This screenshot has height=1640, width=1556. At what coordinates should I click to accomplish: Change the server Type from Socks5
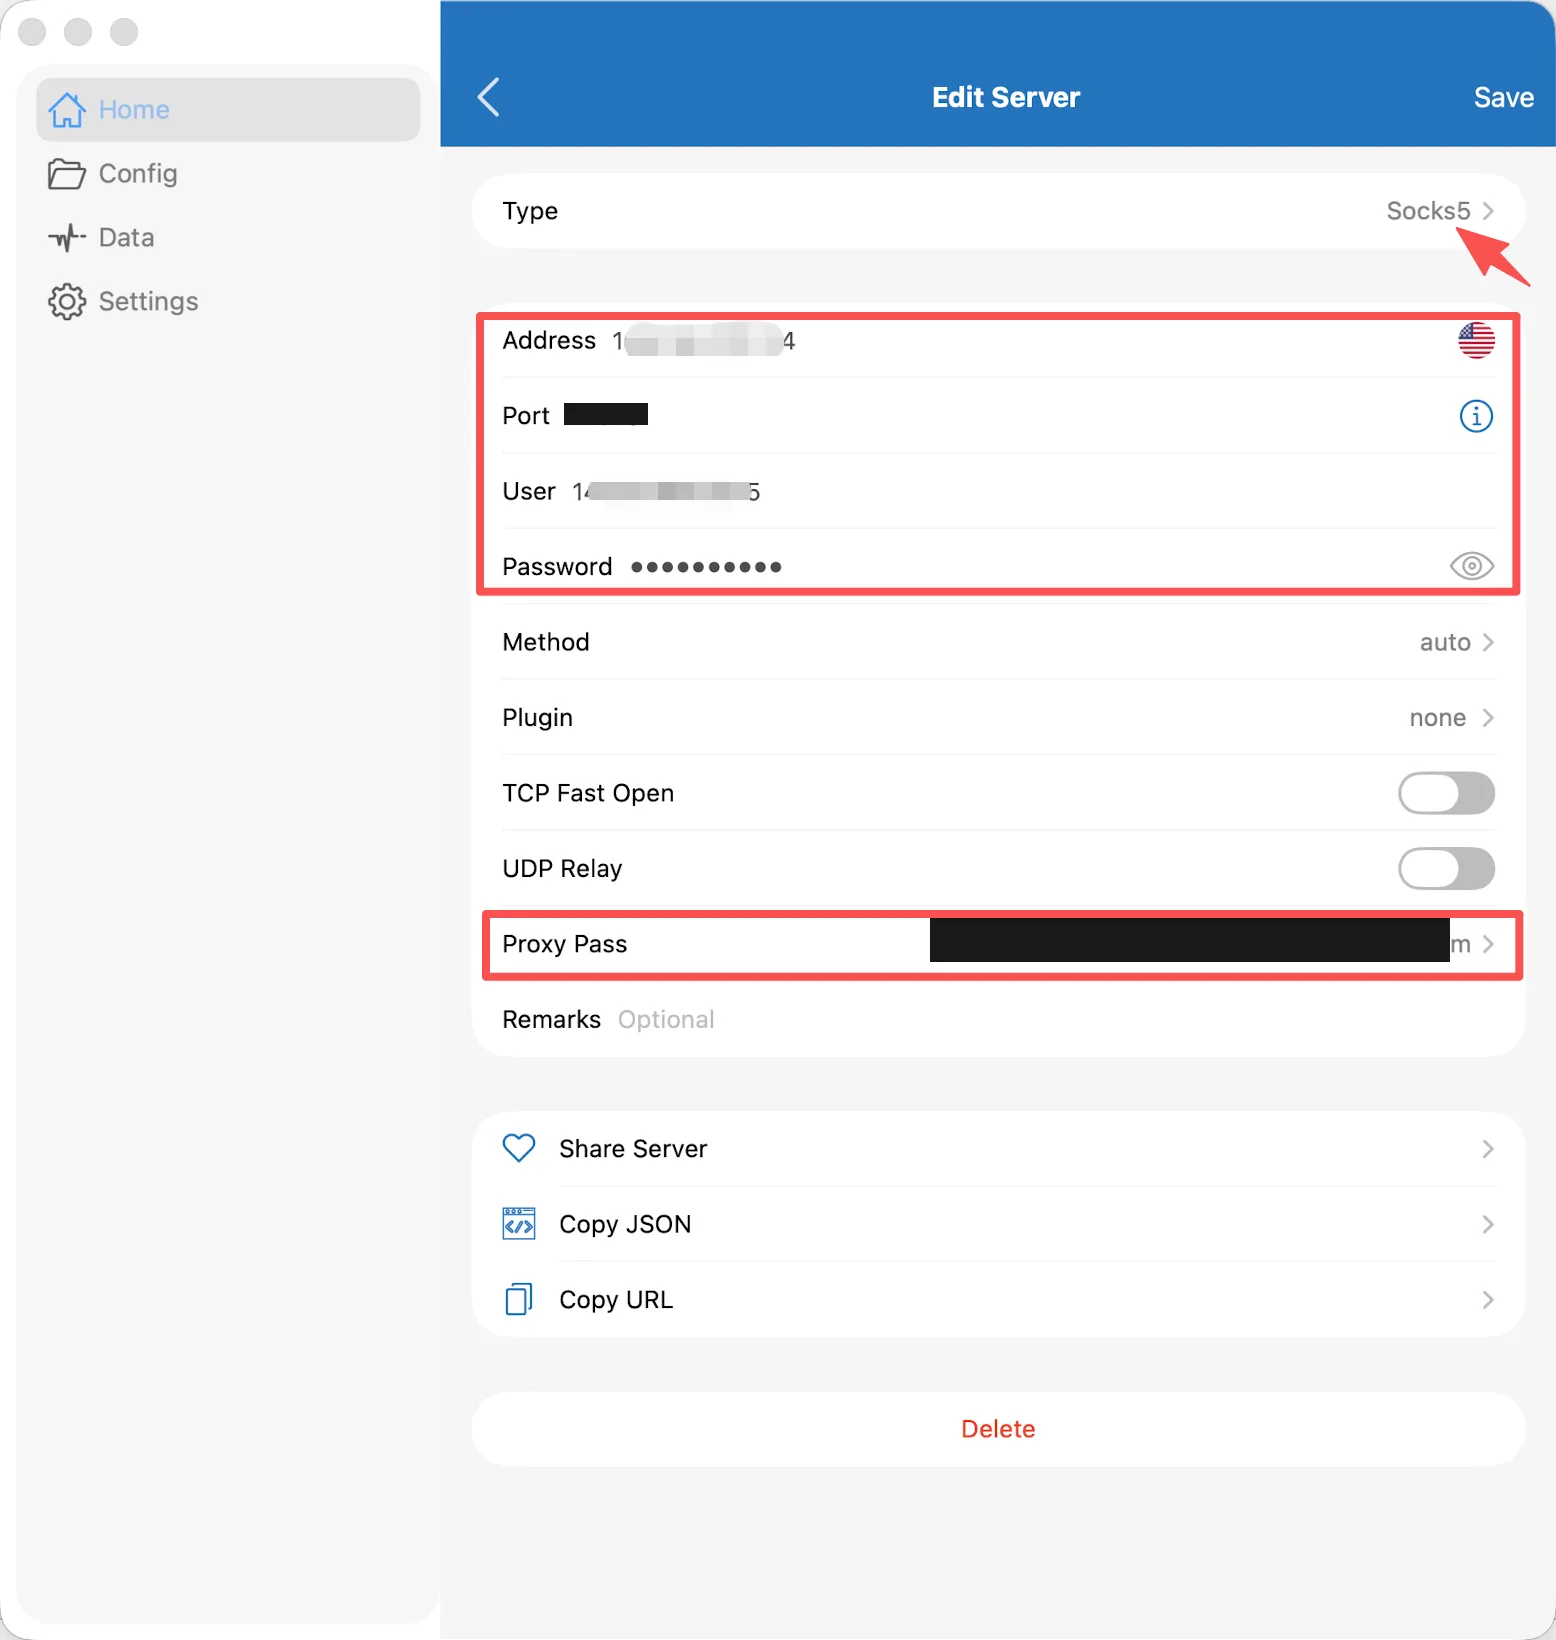pyautogui.click(x=998, y=211)
